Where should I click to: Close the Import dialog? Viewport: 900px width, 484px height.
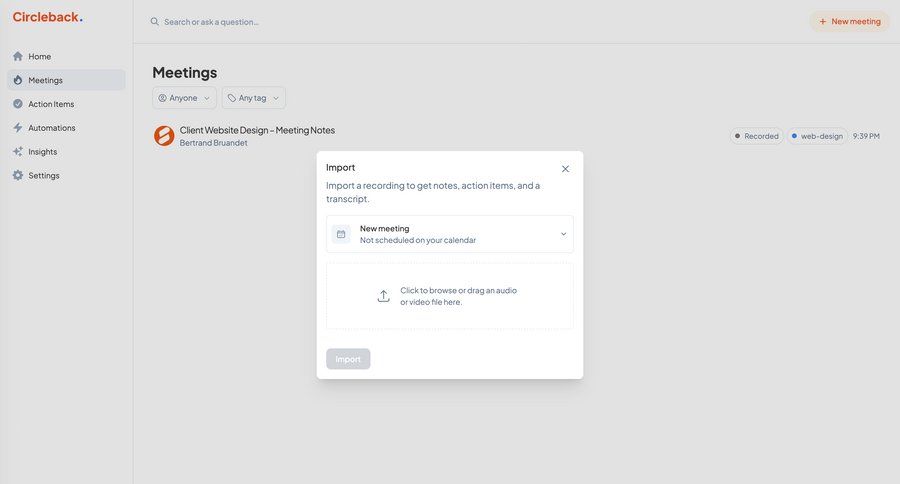(x=565, y=169)
